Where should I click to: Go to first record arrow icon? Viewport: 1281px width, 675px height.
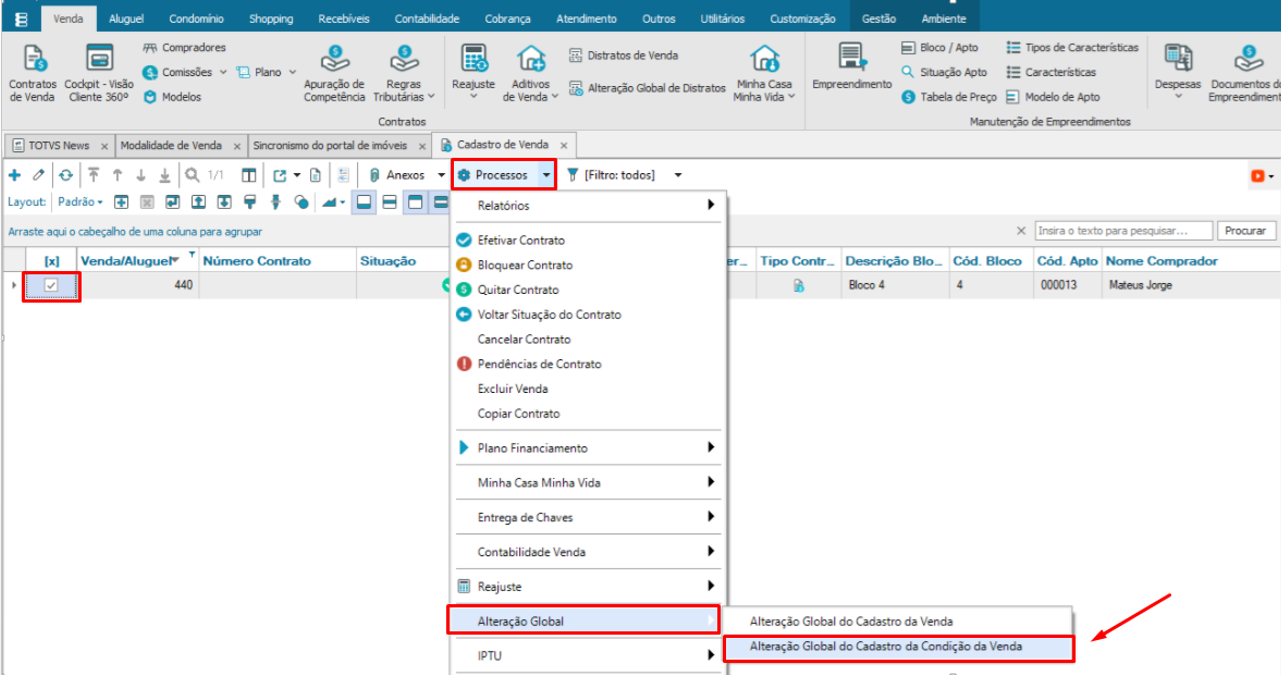pos(93,175)
